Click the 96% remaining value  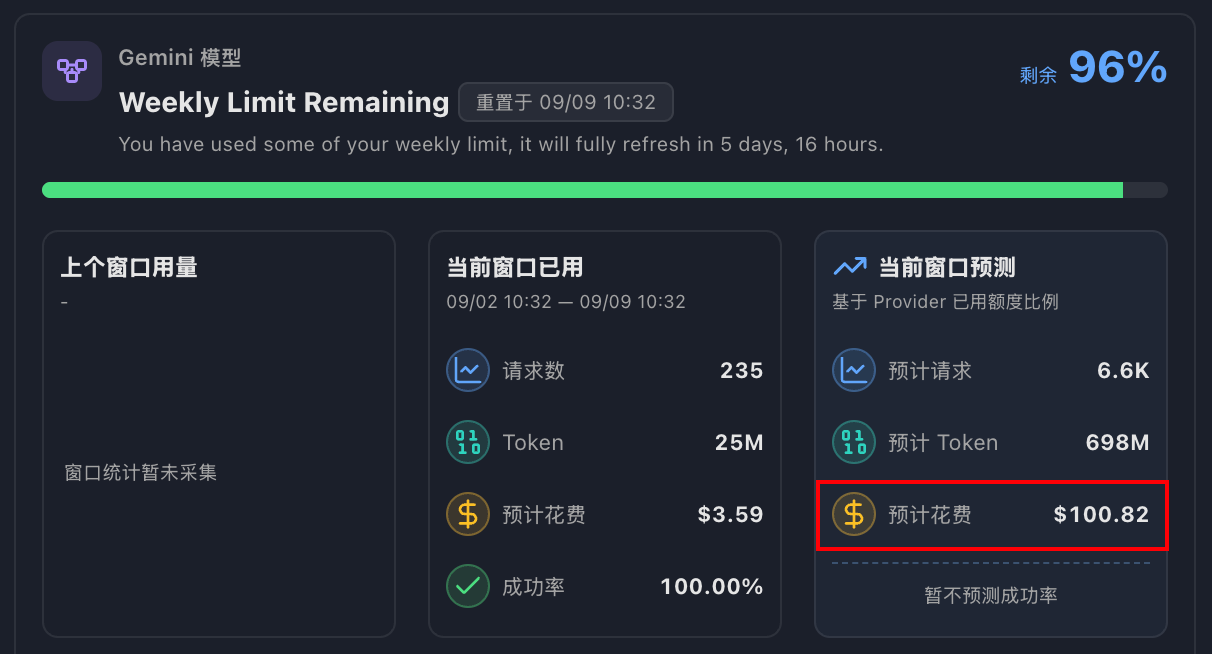pos(1118,68)
